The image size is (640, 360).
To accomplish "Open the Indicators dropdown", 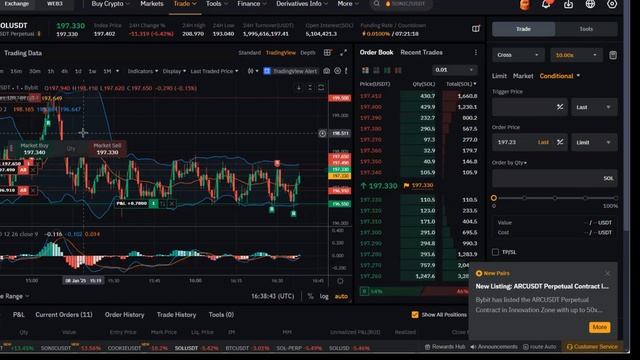I will 143,71.
